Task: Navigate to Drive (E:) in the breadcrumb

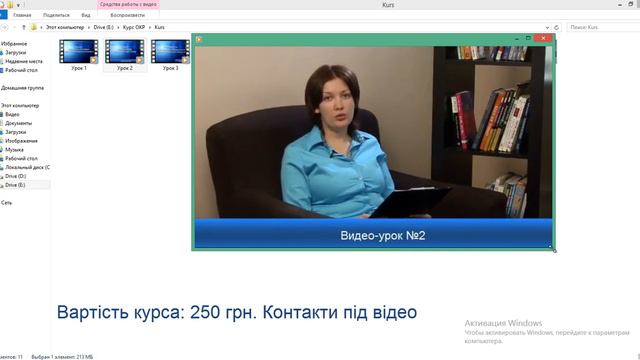Action: point(103,27)
